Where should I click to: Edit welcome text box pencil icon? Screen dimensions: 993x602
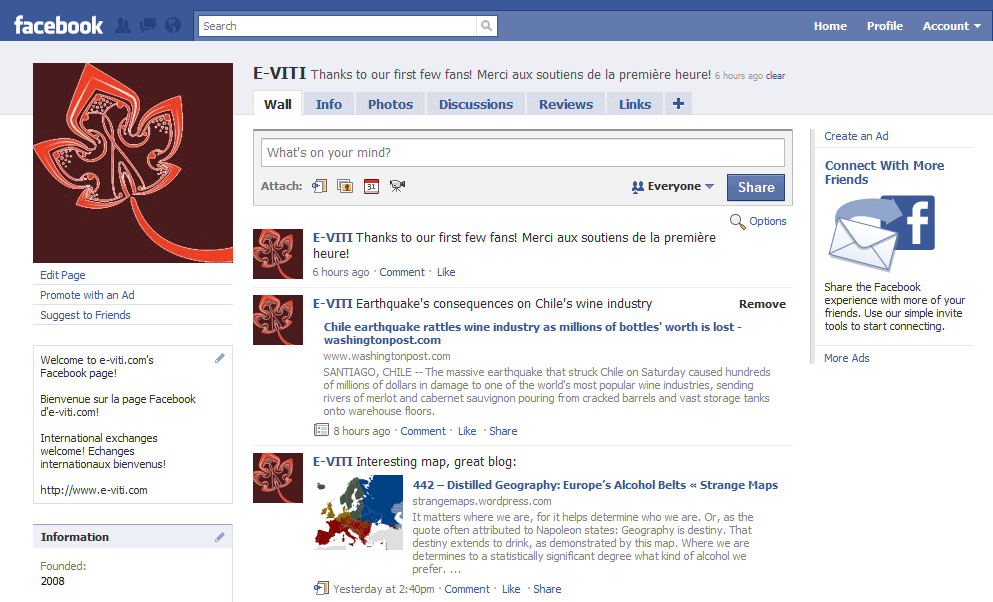(x=220, y=358)
